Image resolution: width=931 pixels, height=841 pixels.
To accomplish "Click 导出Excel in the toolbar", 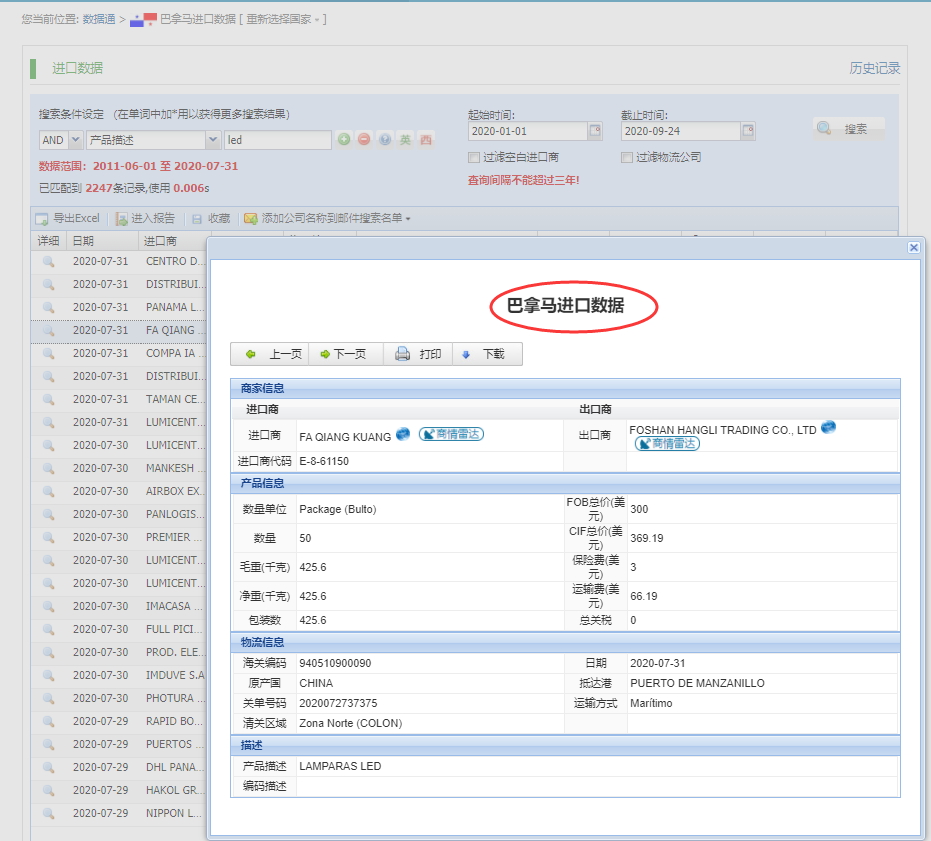I will pos(68,218).
